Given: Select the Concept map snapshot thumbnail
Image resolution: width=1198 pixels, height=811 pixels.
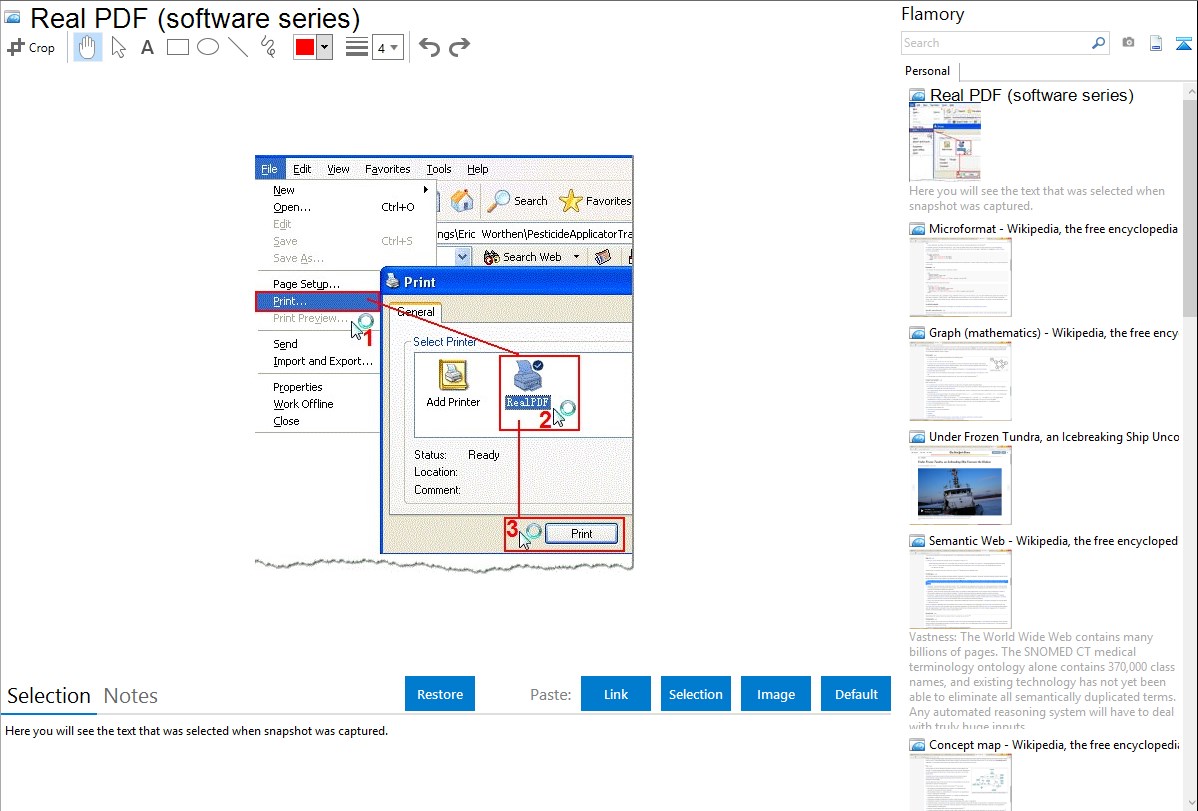Looking at the screenshot, I should [x=960, y=782].
